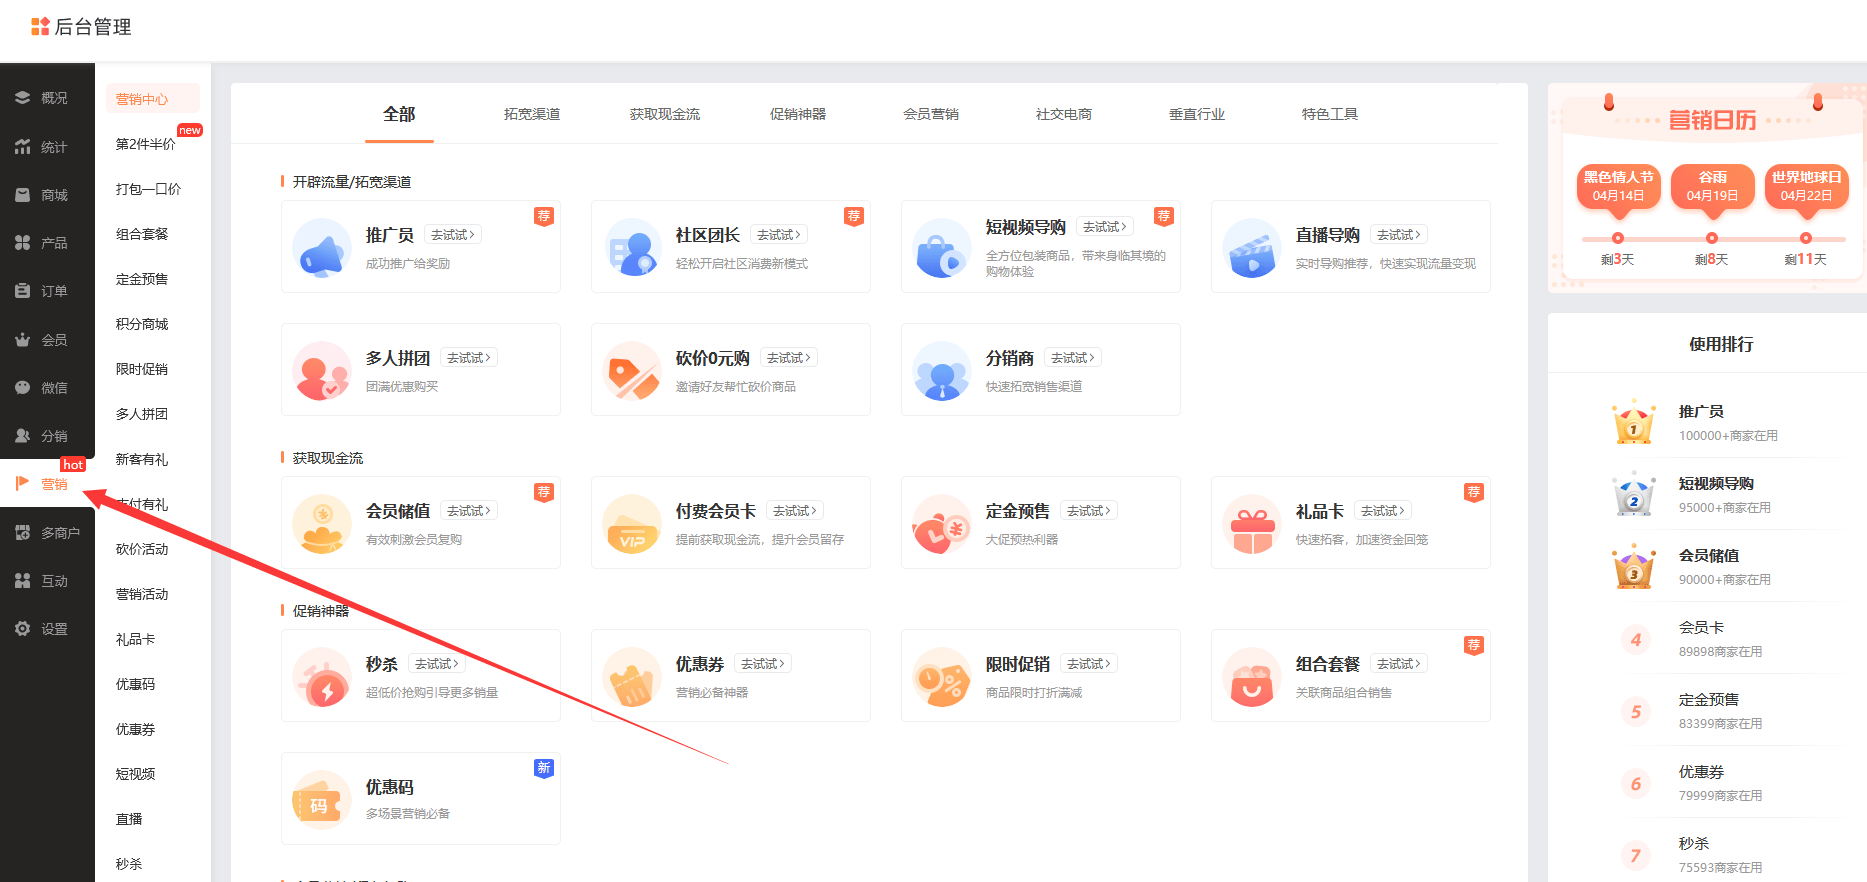Switch to the 特色工具 tab
The image size is (1867, 882).
[x=1330, y=114]
